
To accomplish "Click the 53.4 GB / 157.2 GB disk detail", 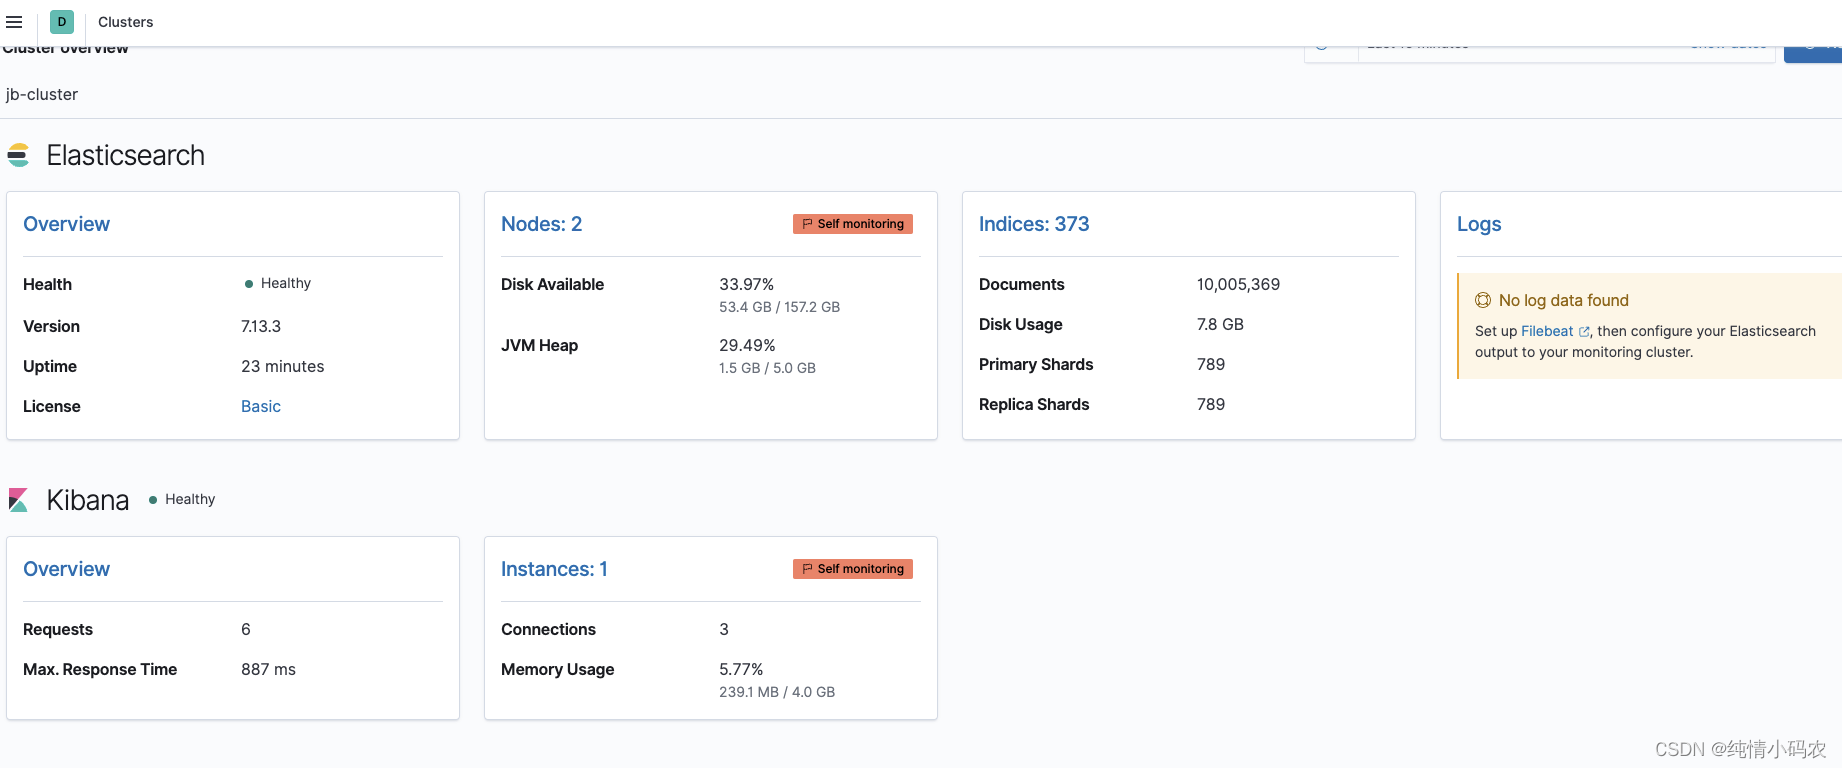I will (779, 307).
